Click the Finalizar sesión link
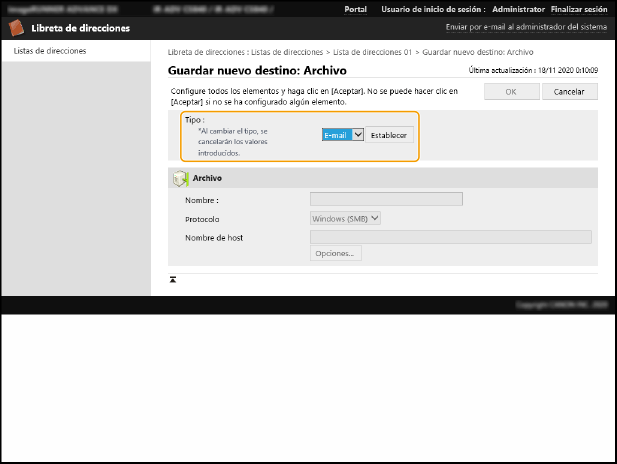Screen dimensions: 617x464 click(579, 9)
